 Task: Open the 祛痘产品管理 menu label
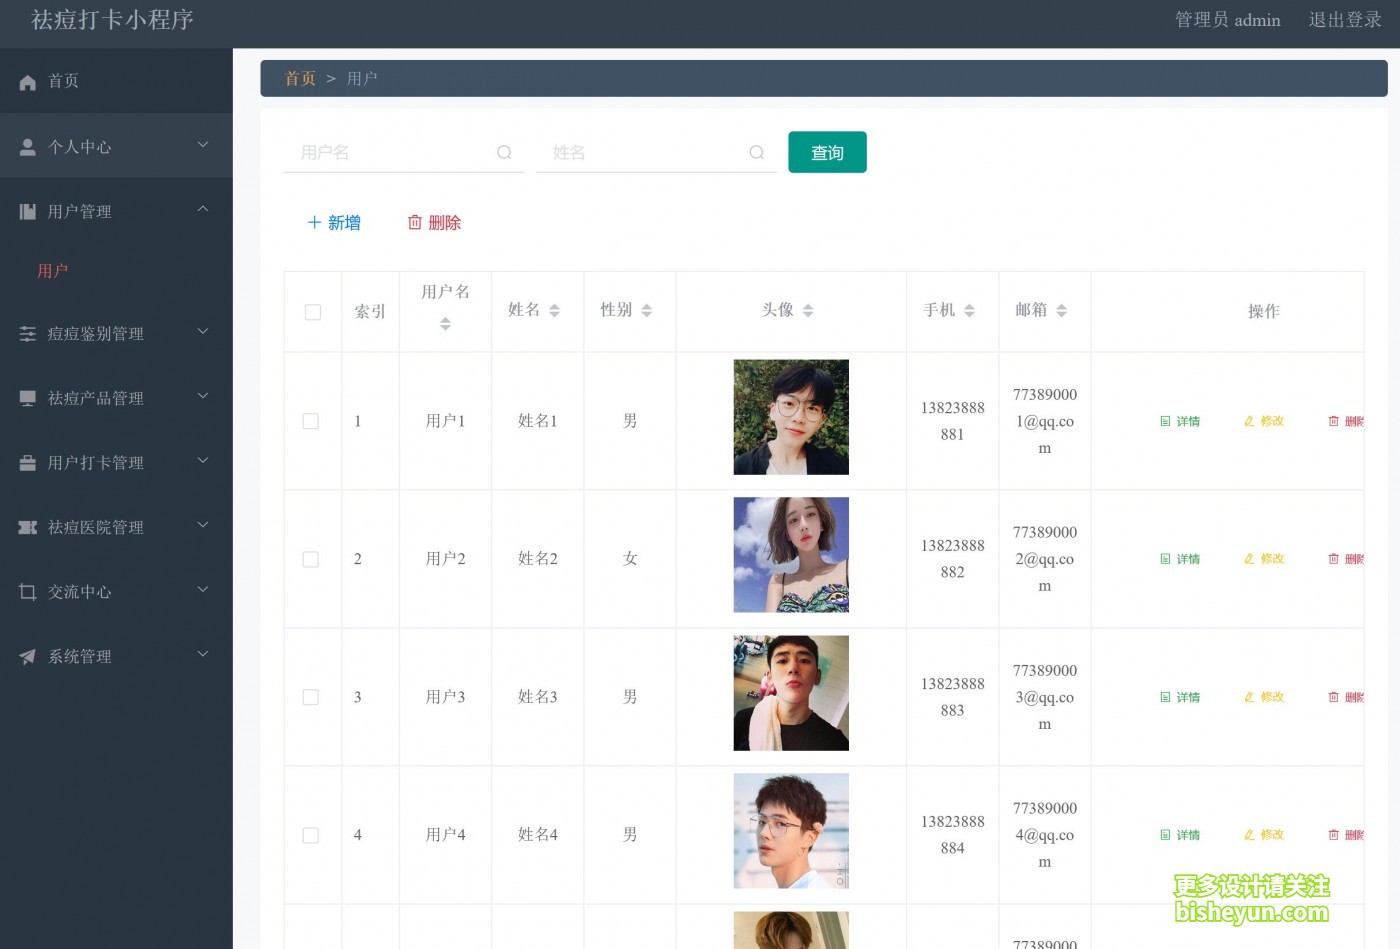click(x=96, y=398)
